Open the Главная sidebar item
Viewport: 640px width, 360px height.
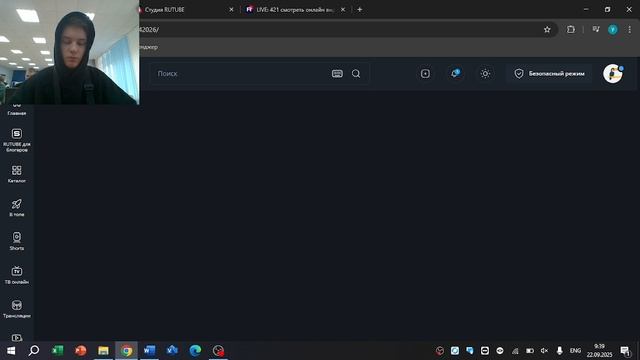click(17, 111)
